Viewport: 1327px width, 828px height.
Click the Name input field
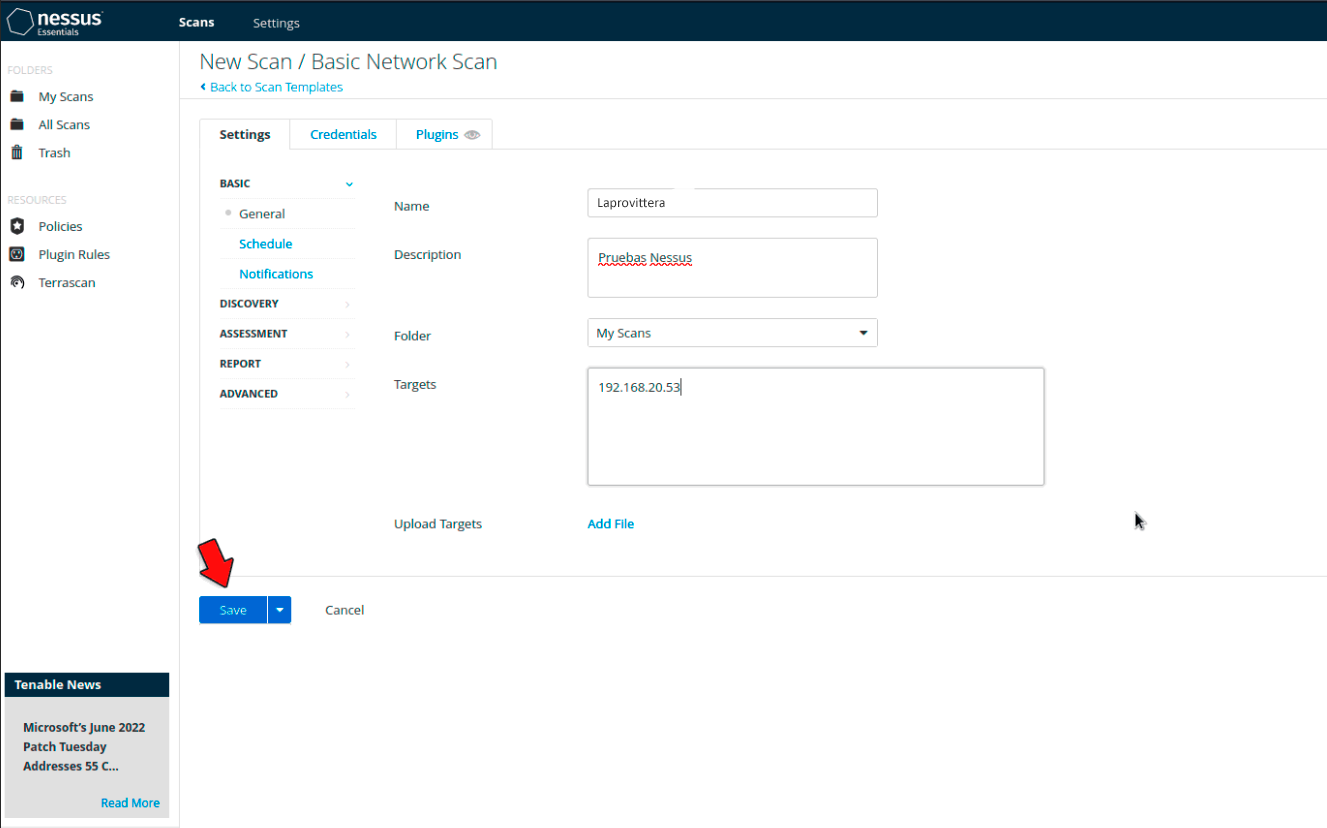pos(732,202)
